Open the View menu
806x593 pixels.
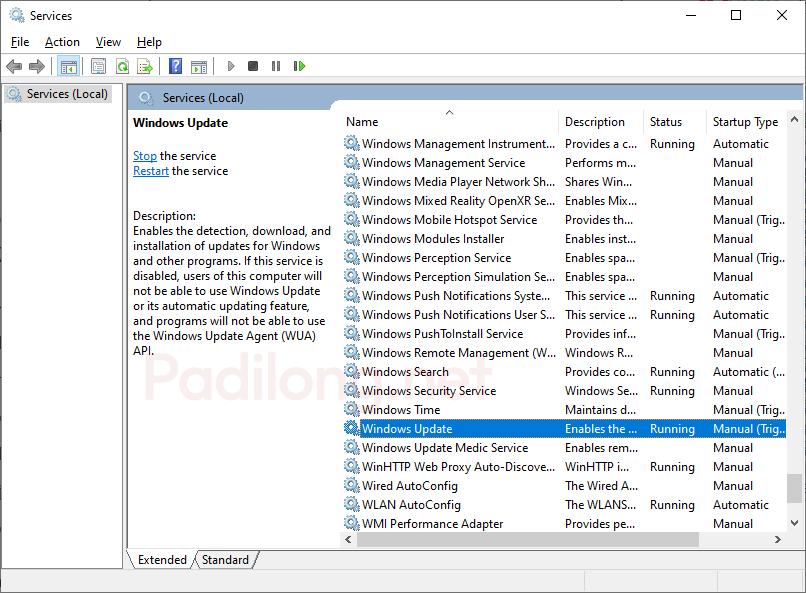tap(107, 41)
